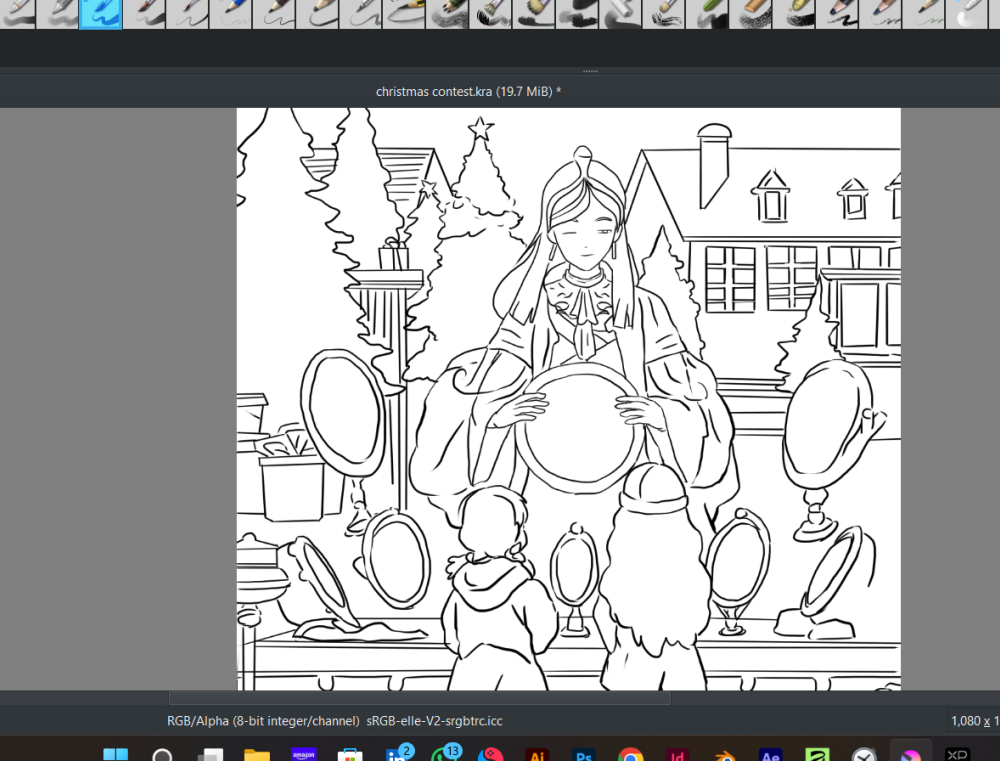Switch to Google Chrome in the taskbar
The width and height of the screenshot is (1000, 761).
coord(629,756)
